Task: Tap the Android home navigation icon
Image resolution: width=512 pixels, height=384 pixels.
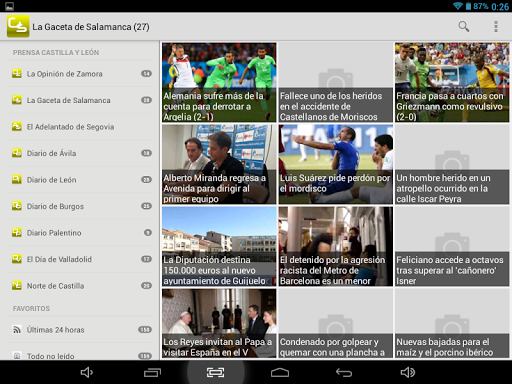Action: tap(280, 372)
